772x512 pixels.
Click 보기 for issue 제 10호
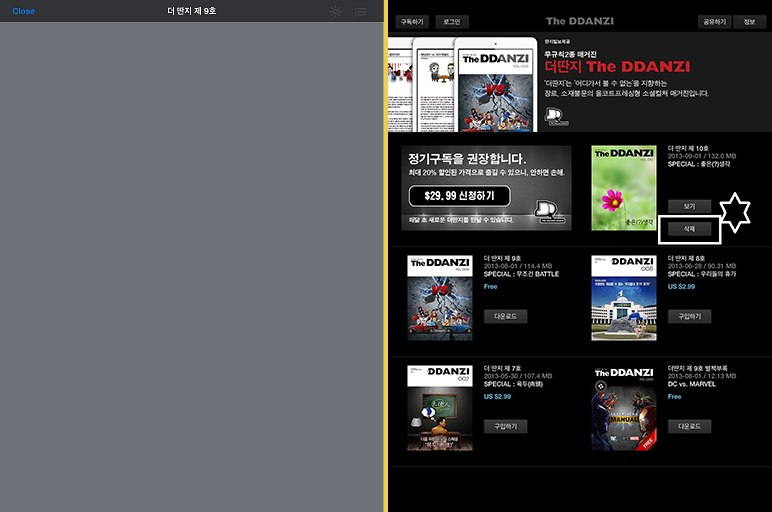[x=689, y=206]
